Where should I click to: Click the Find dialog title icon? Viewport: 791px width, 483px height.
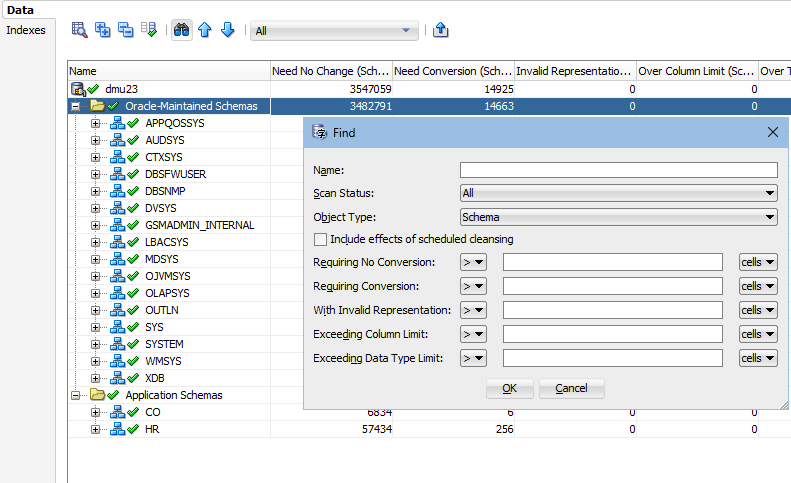(x=320, y=132)
